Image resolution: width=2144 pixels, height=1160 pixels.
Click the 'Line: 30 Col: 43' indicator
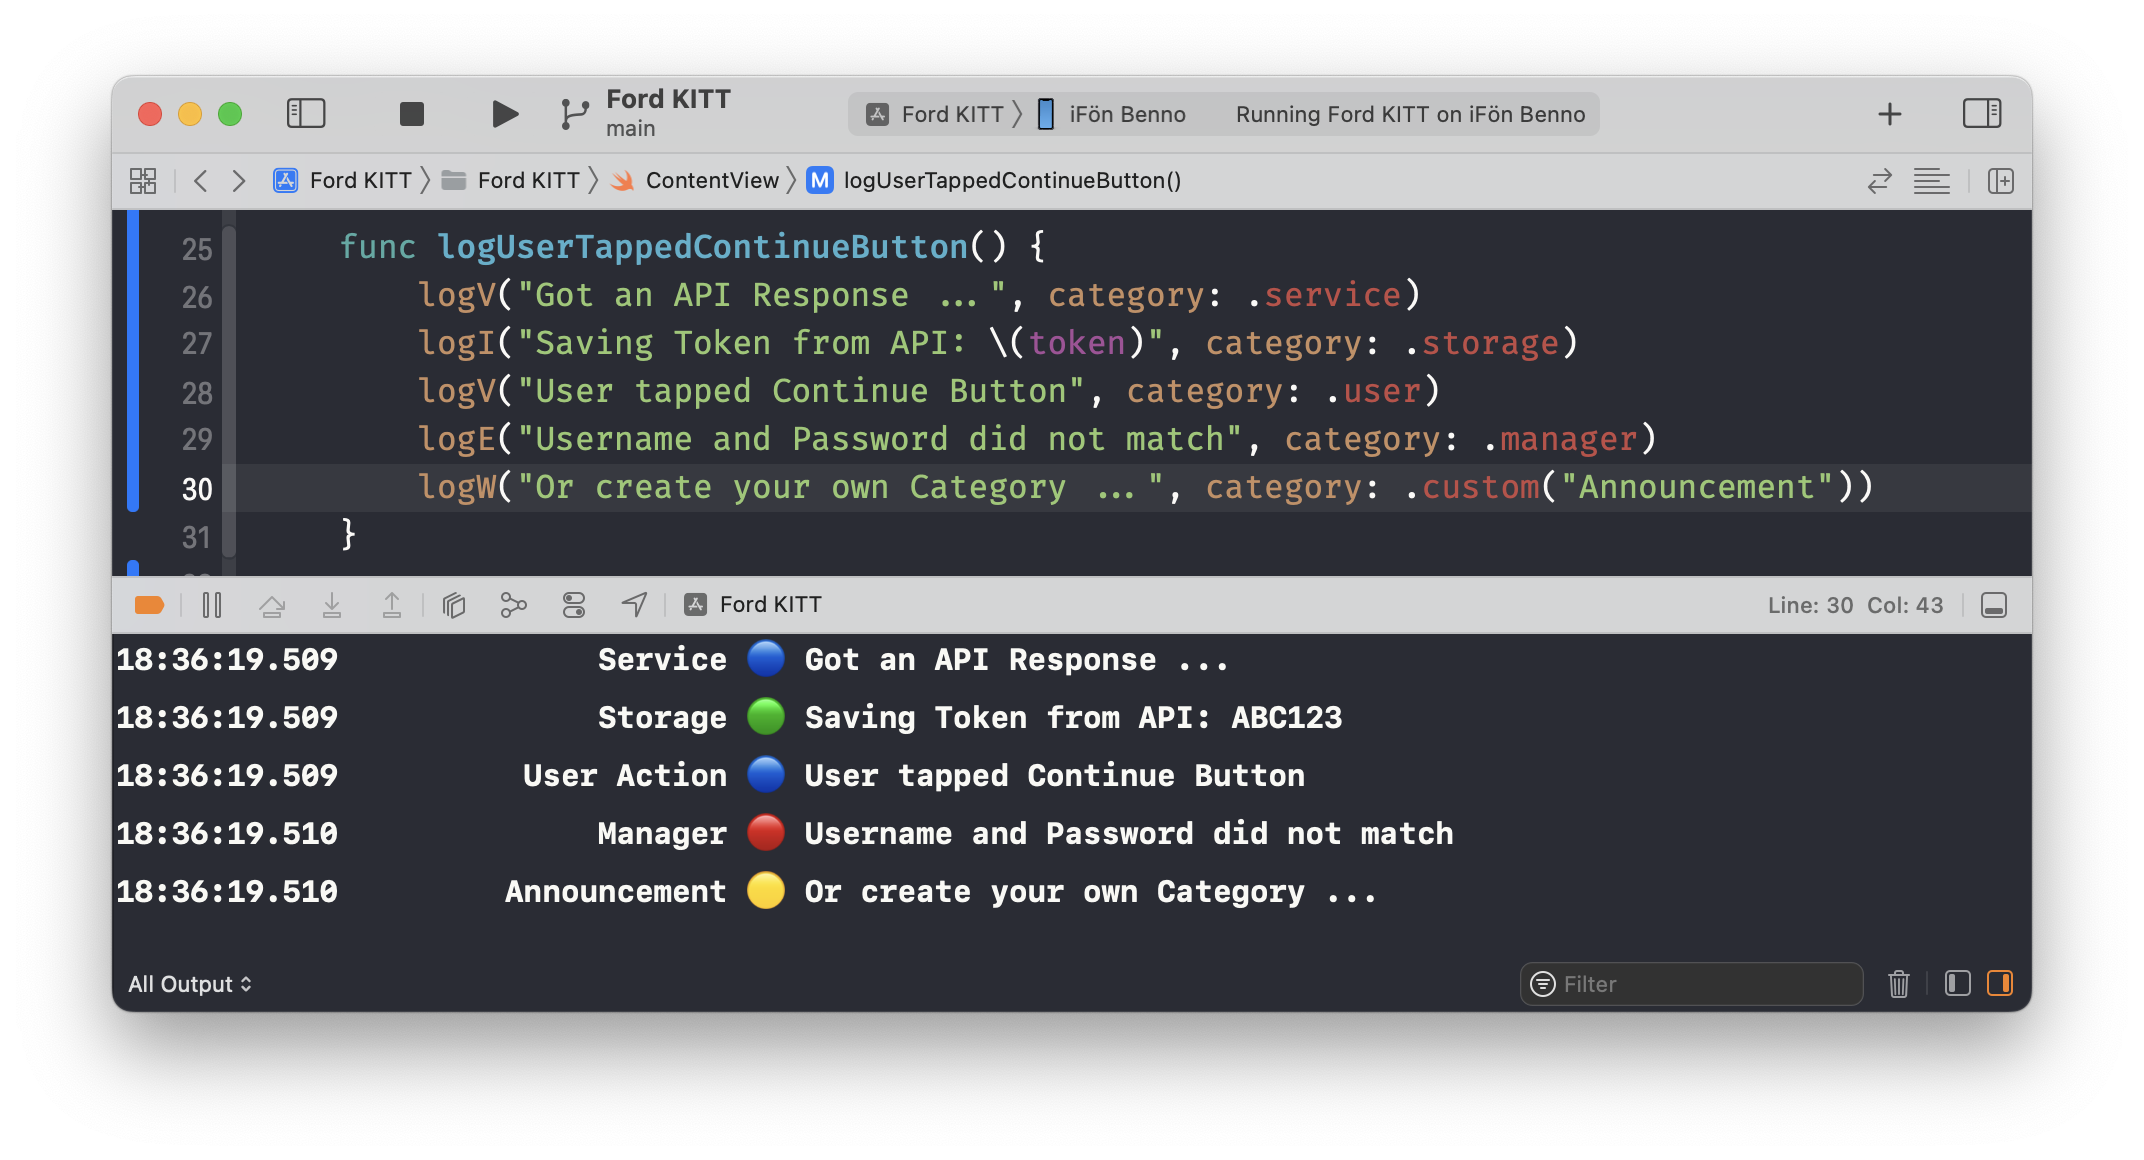click(1855, 605)
